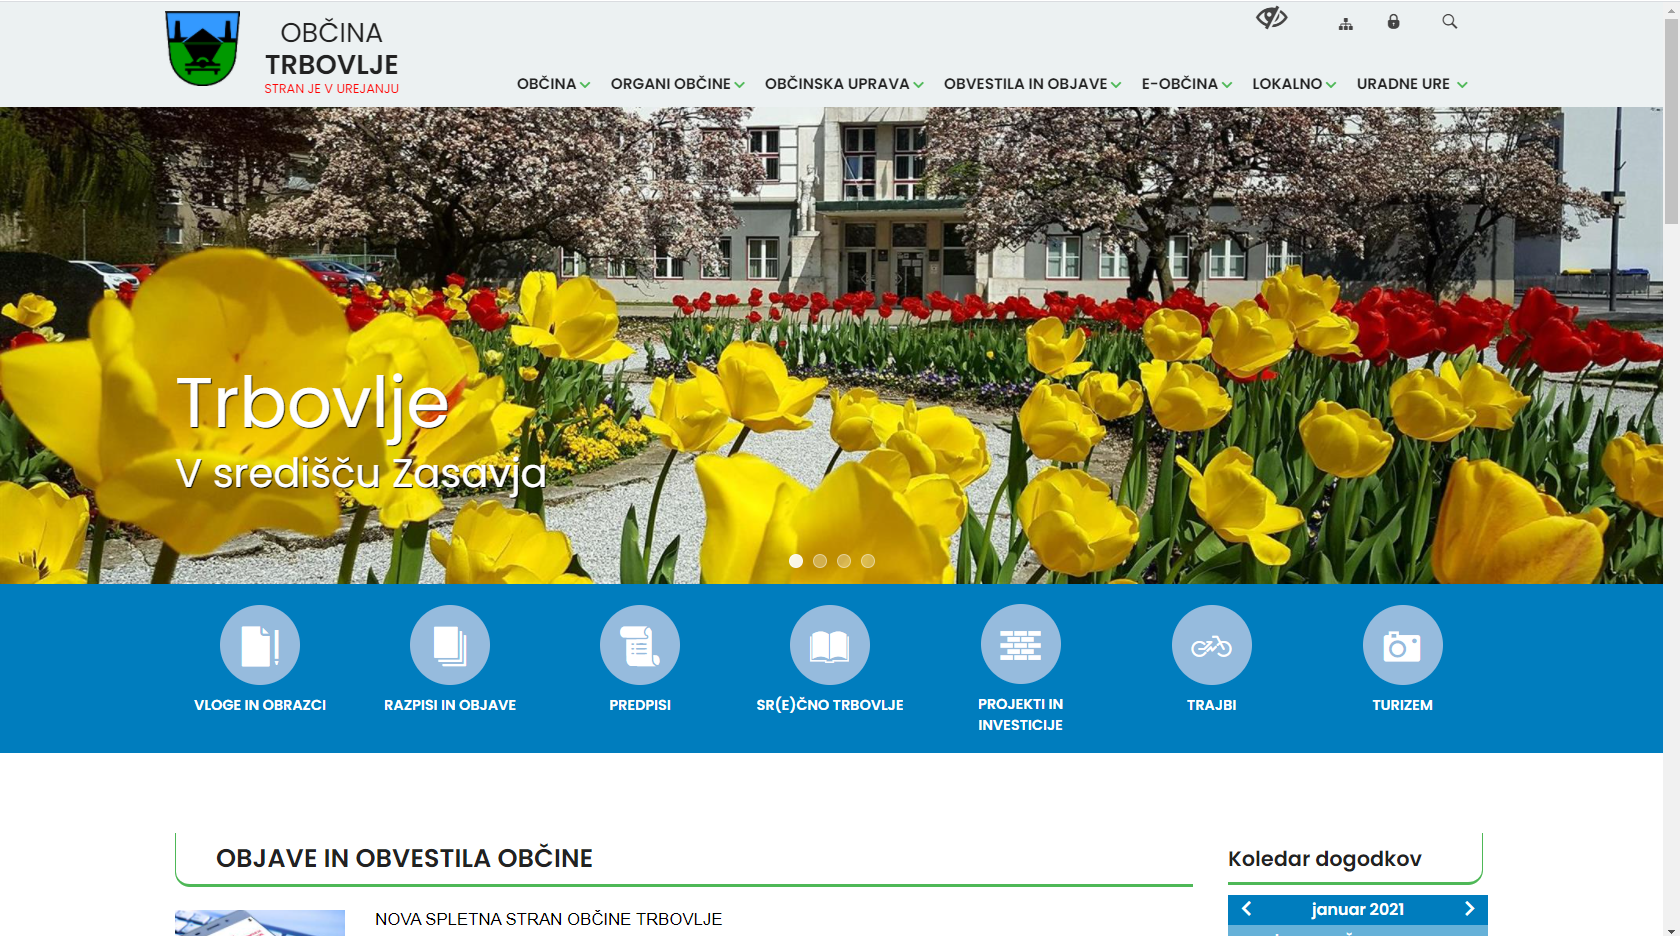Open Turizem via the camera icon
Viewport: 1680px width, 936px height.
click(x=1402, y=645)
